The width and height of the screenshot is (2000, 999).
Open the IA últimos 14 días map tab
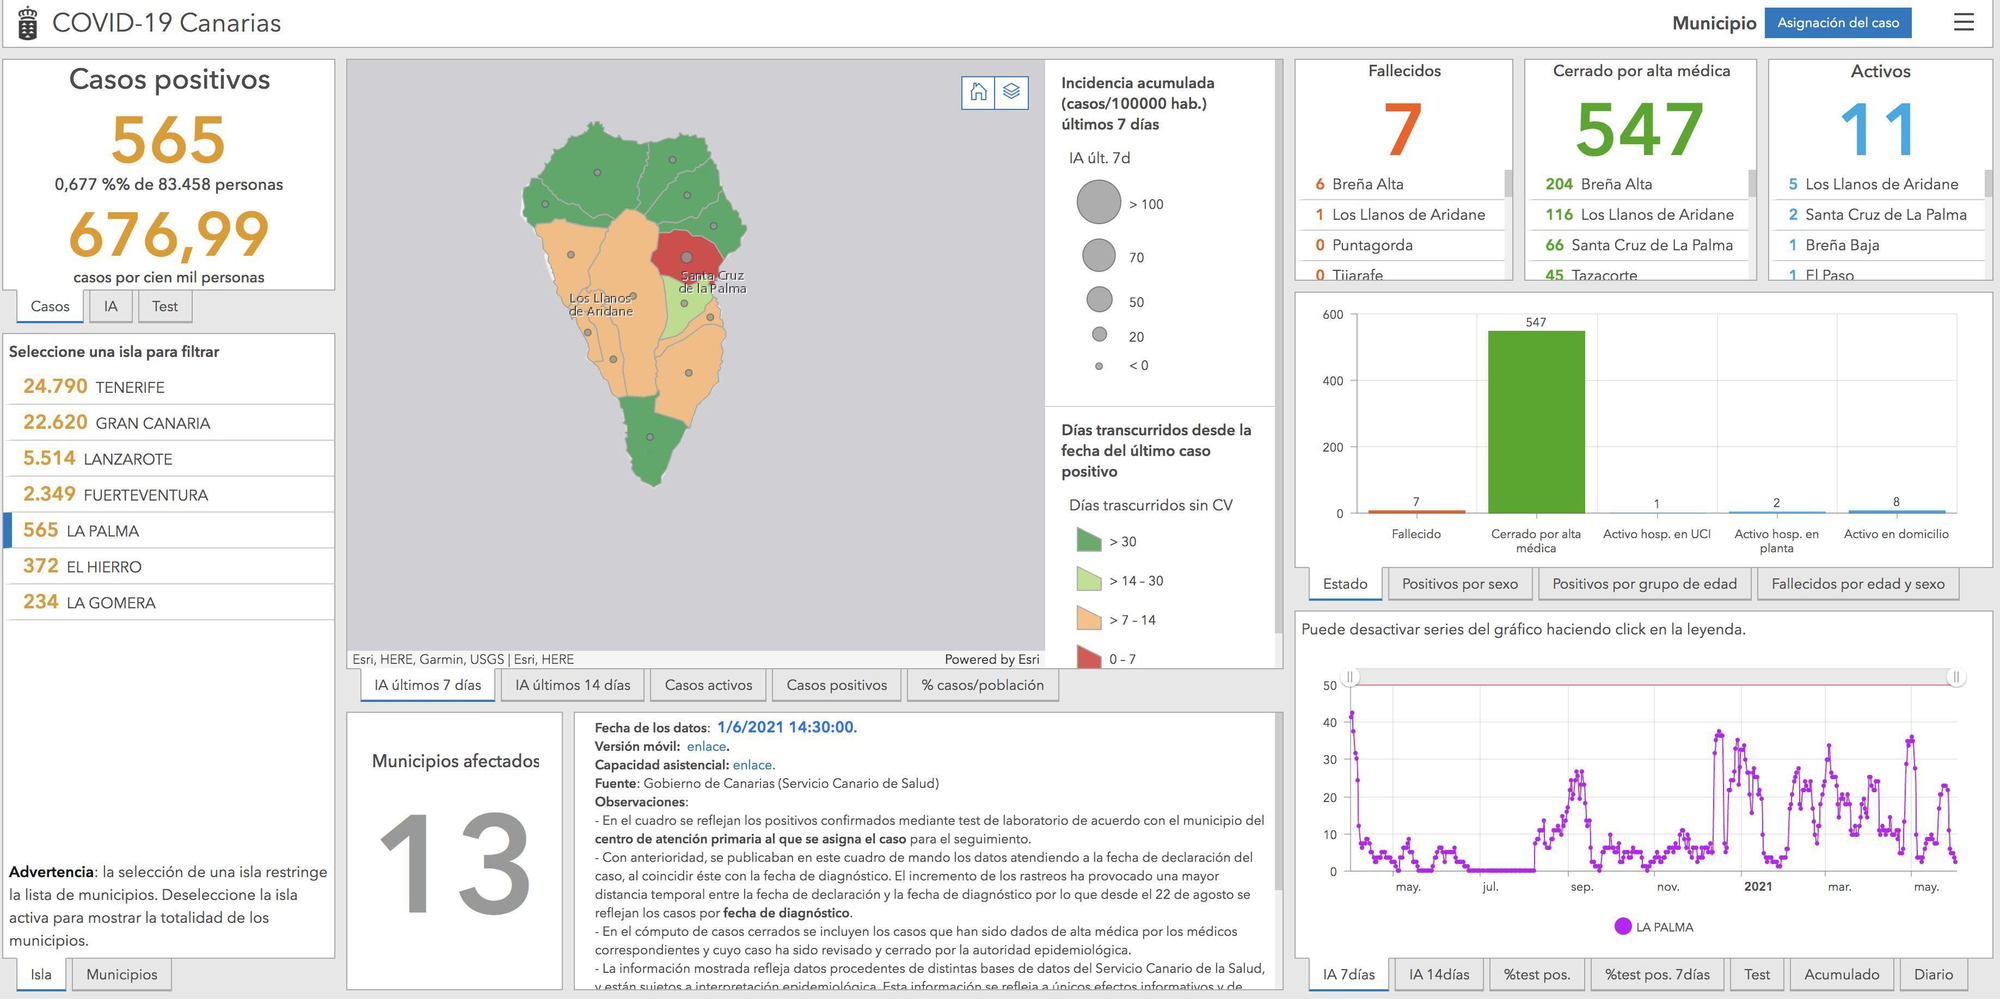[x=573, y=685]
